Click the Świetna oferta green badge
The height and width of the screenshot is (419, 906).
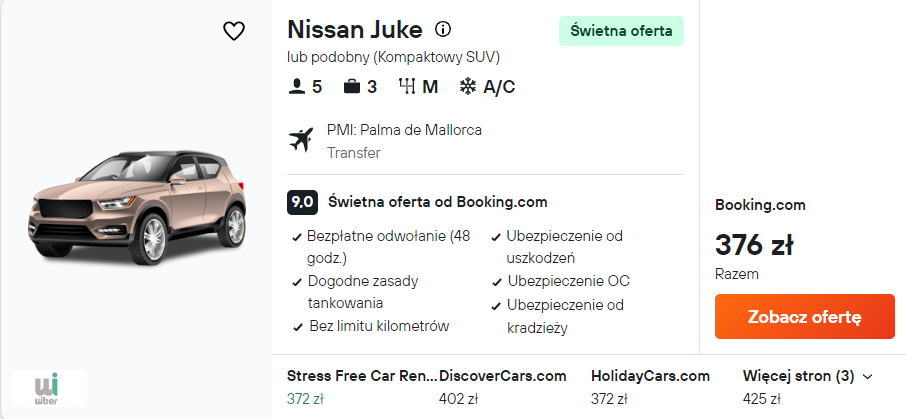621,31
